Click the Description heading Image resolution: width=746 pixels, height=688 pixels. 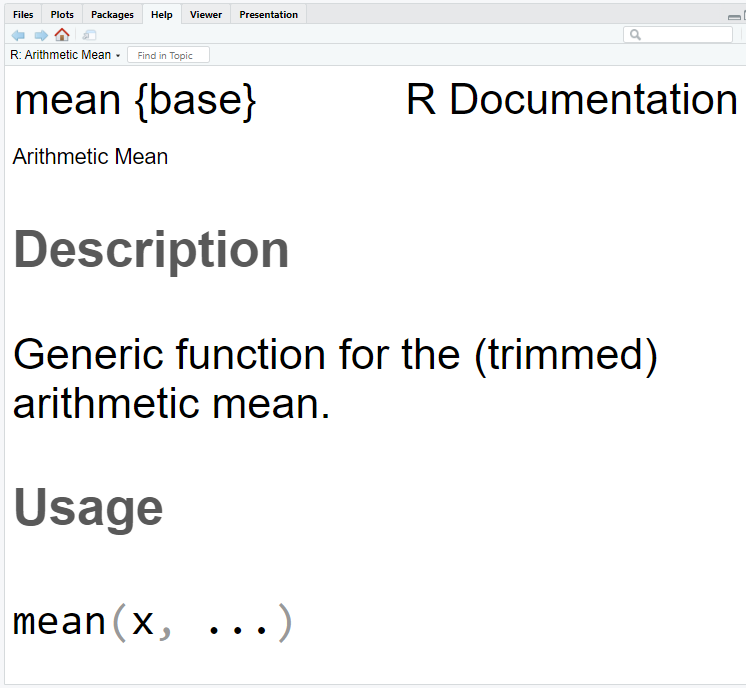pyautogui.click(x=151, y=250)
